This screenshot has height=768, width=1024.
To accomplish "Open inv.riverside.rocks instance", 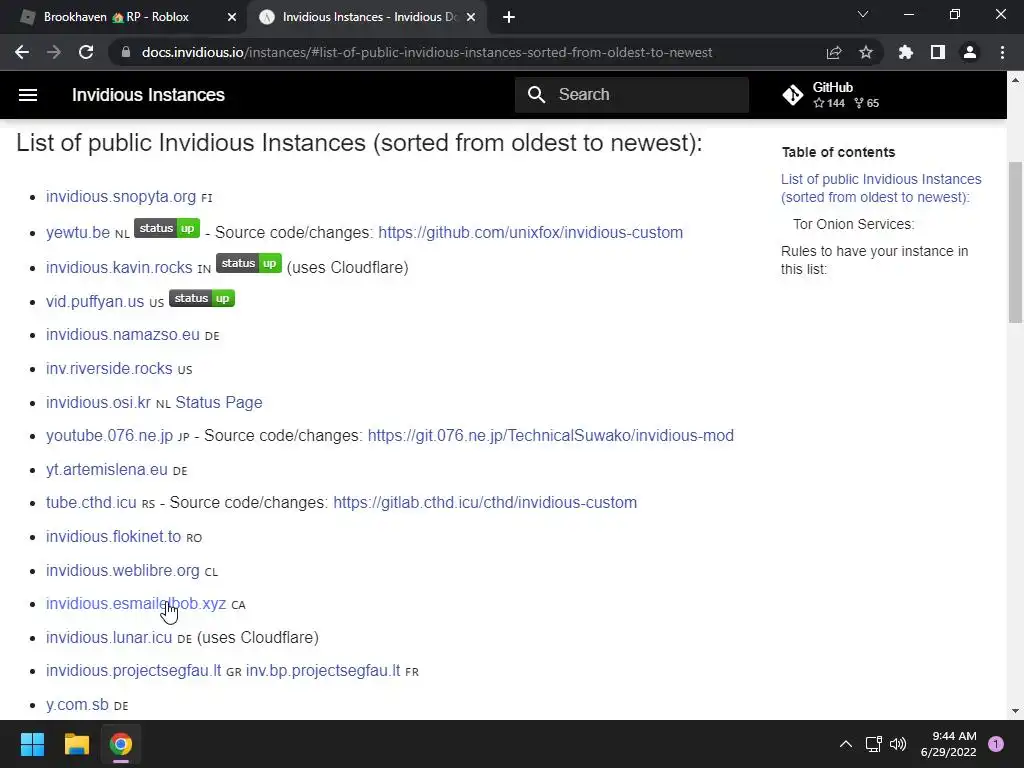I will 109,368.
